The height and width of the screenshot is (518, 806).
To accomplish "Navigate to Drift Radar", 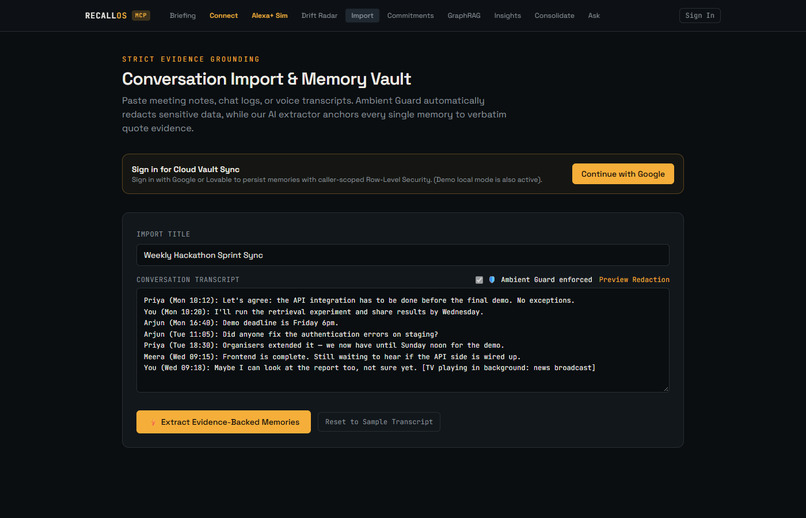I will (x=319, y=15).
